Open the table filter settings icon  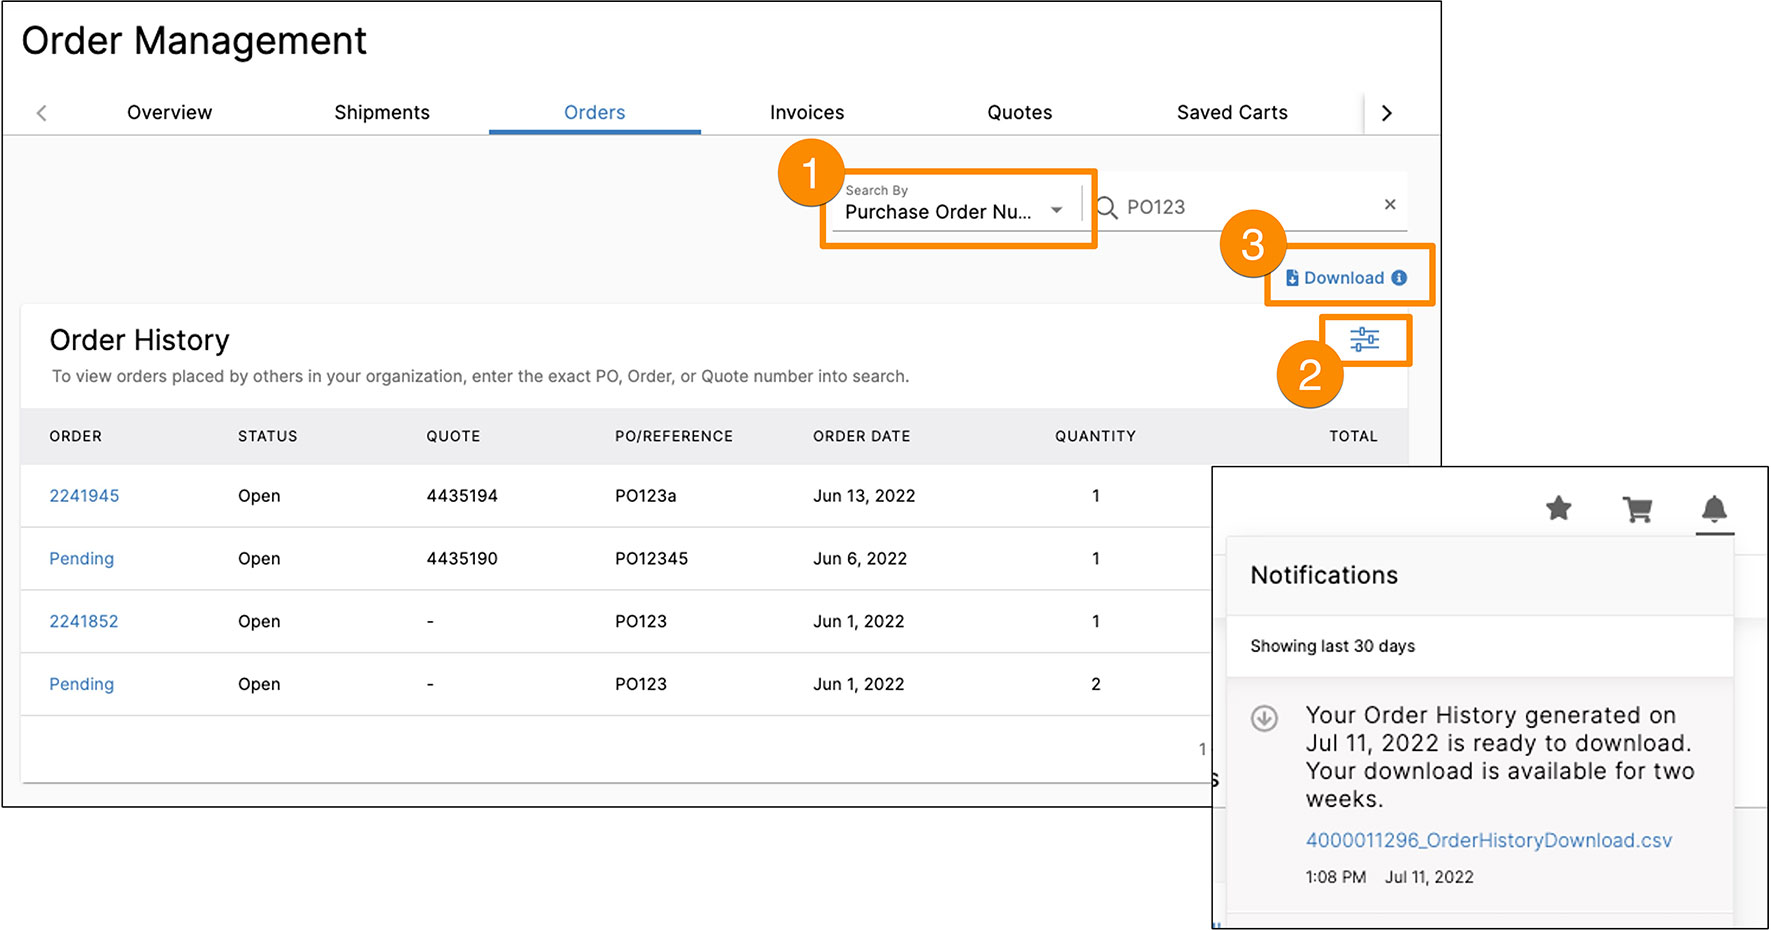(x=1364, y=340)
